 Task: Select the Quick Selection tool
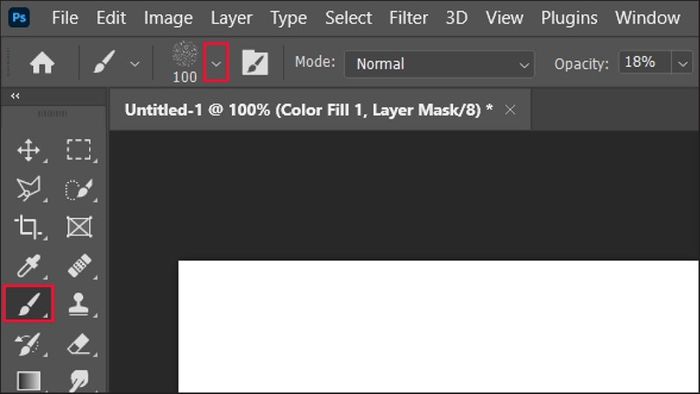point(79,189)
